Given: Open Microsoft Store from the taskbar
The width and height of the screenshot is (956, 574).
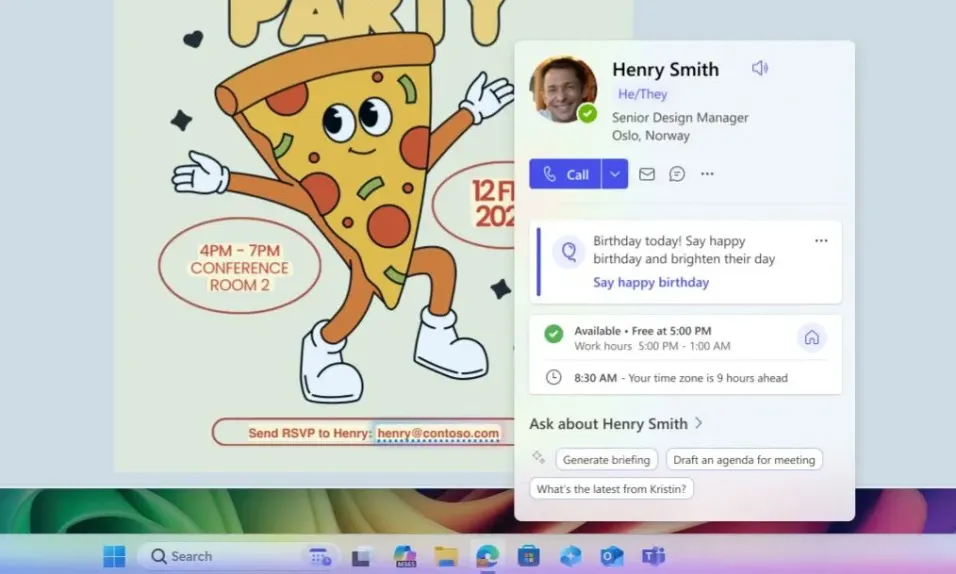Looking at the screenshot, I should pyautogui.click(x=528, y=556).
